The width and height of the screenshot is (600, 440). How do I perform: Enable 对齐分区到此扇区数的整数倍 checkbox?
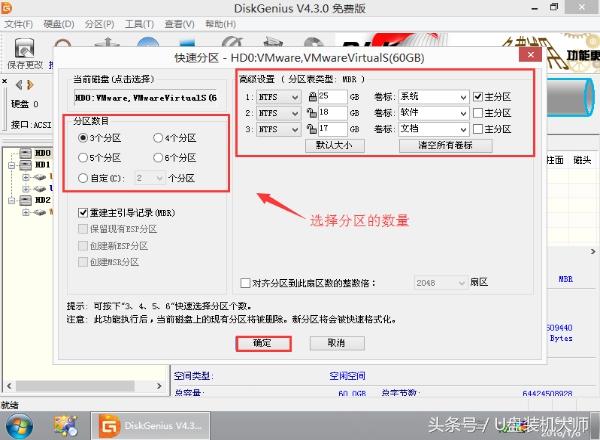(x=245, y=283)
